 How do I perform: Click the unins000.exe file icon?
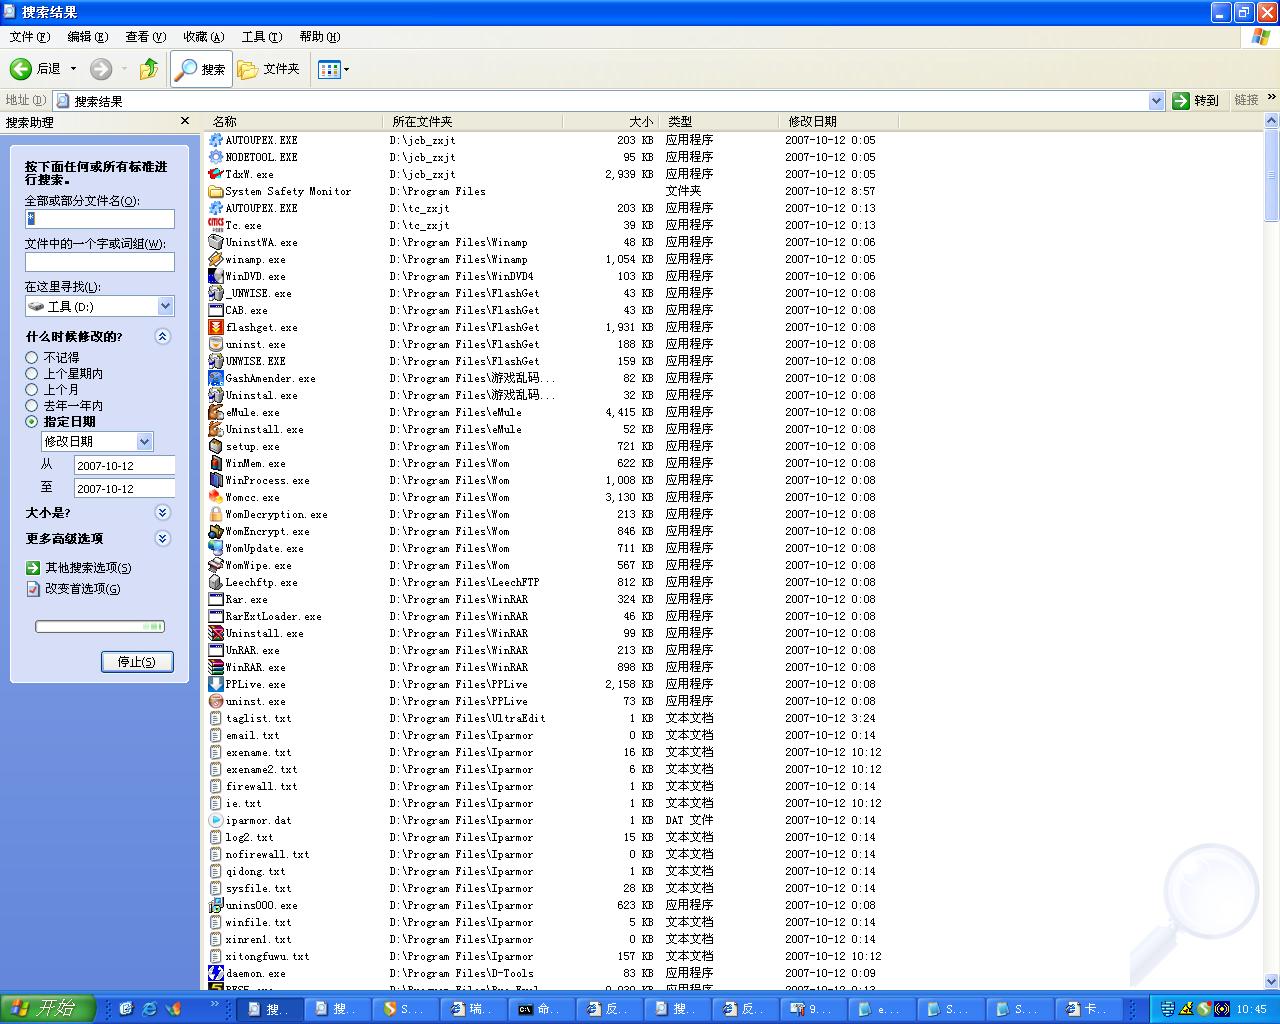pyautogui.click(x=216, y=905)
